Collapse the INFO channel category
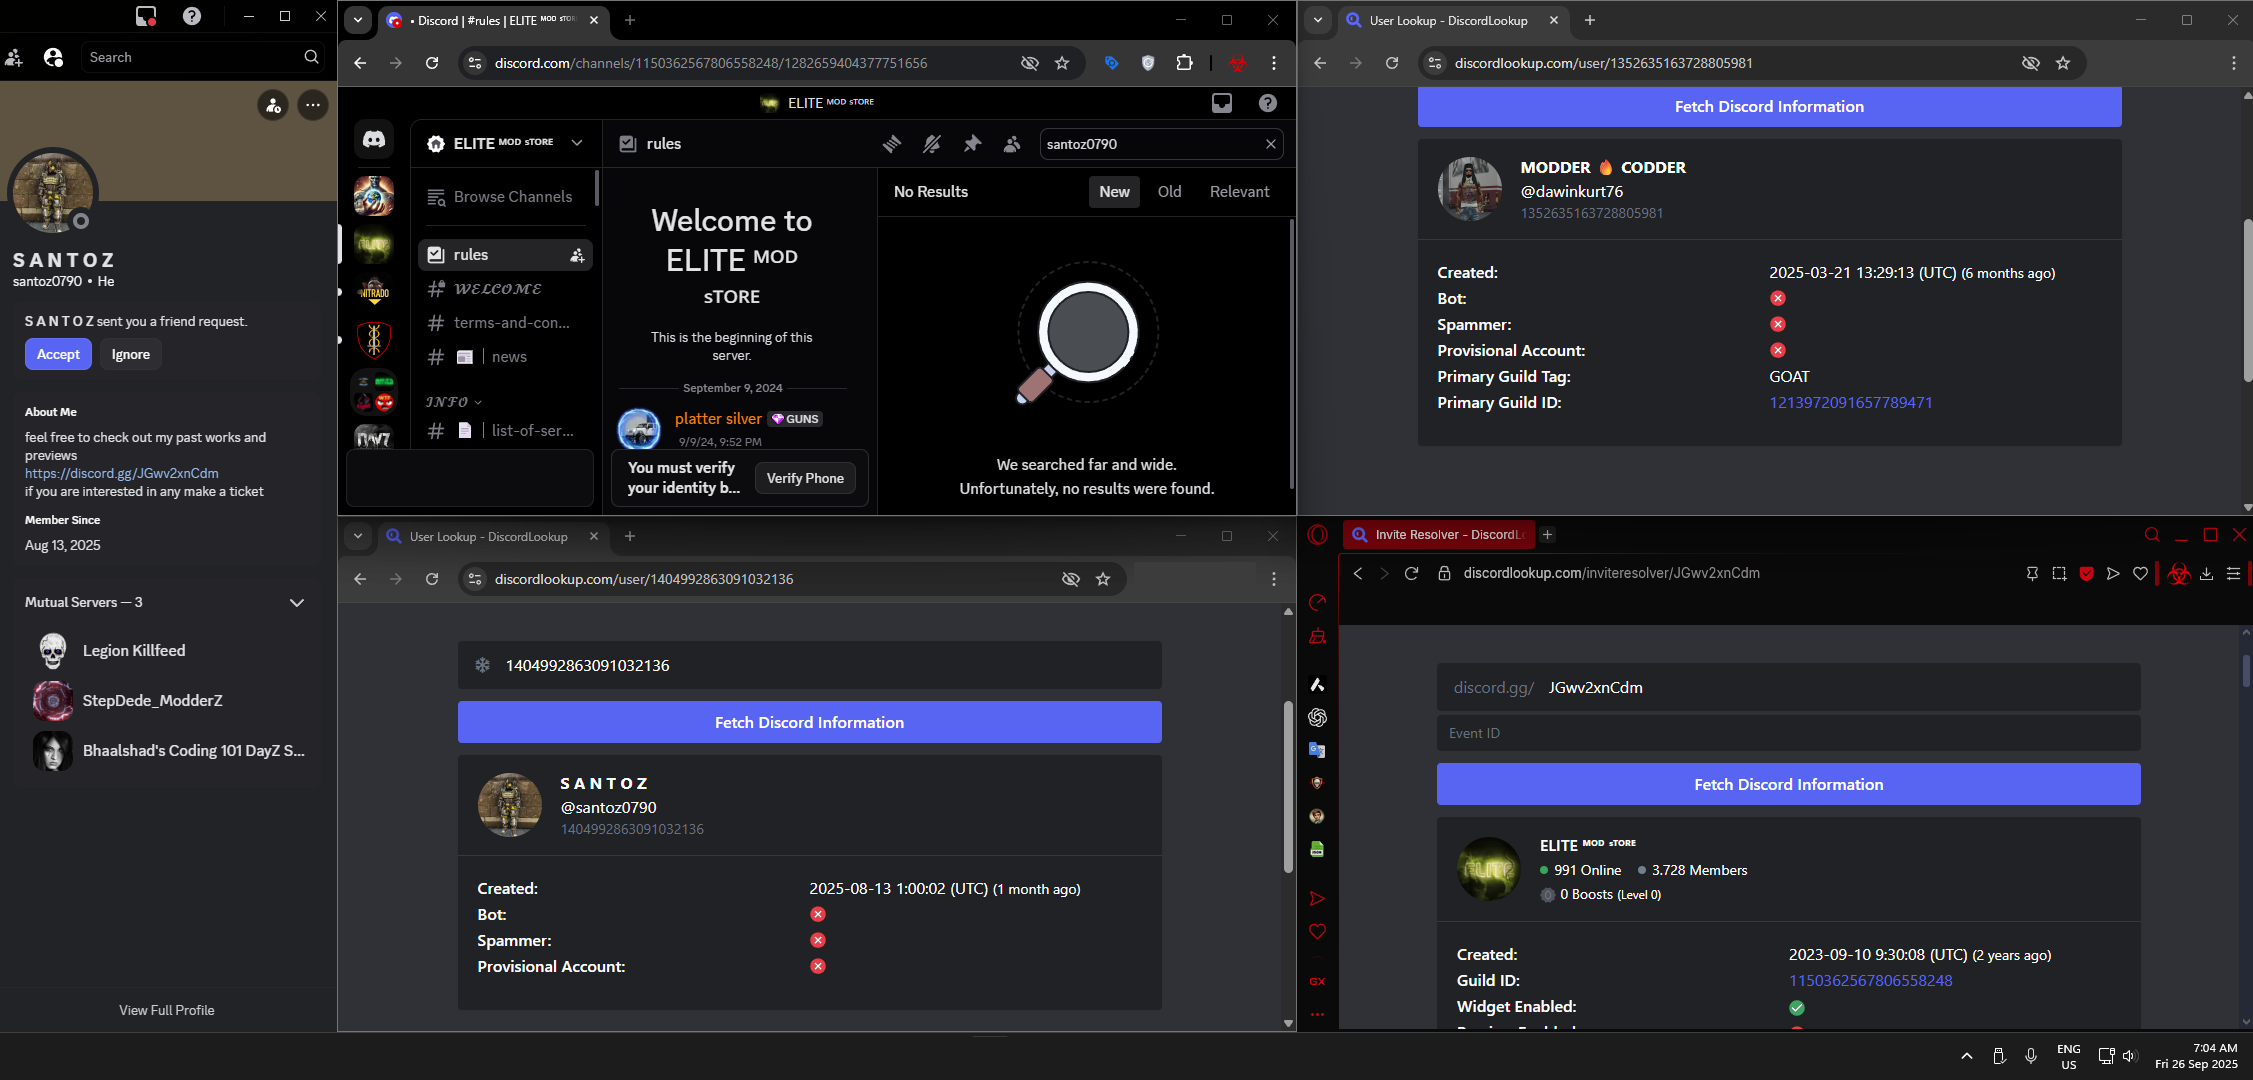2253x1080 pixels. 454,402
